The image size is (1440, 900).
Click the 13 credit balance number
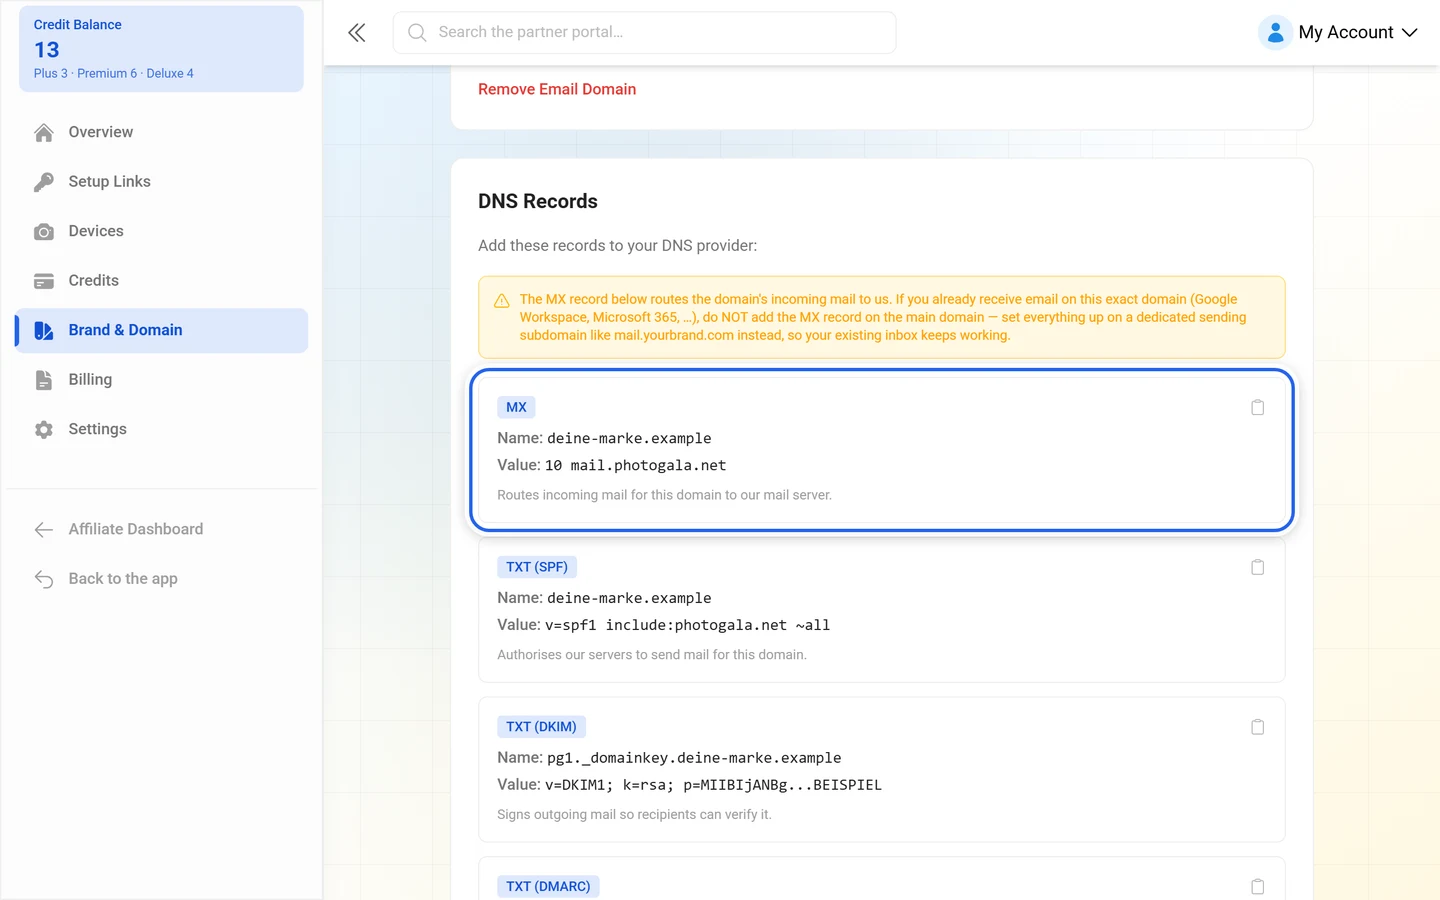(x=47, y=50)
